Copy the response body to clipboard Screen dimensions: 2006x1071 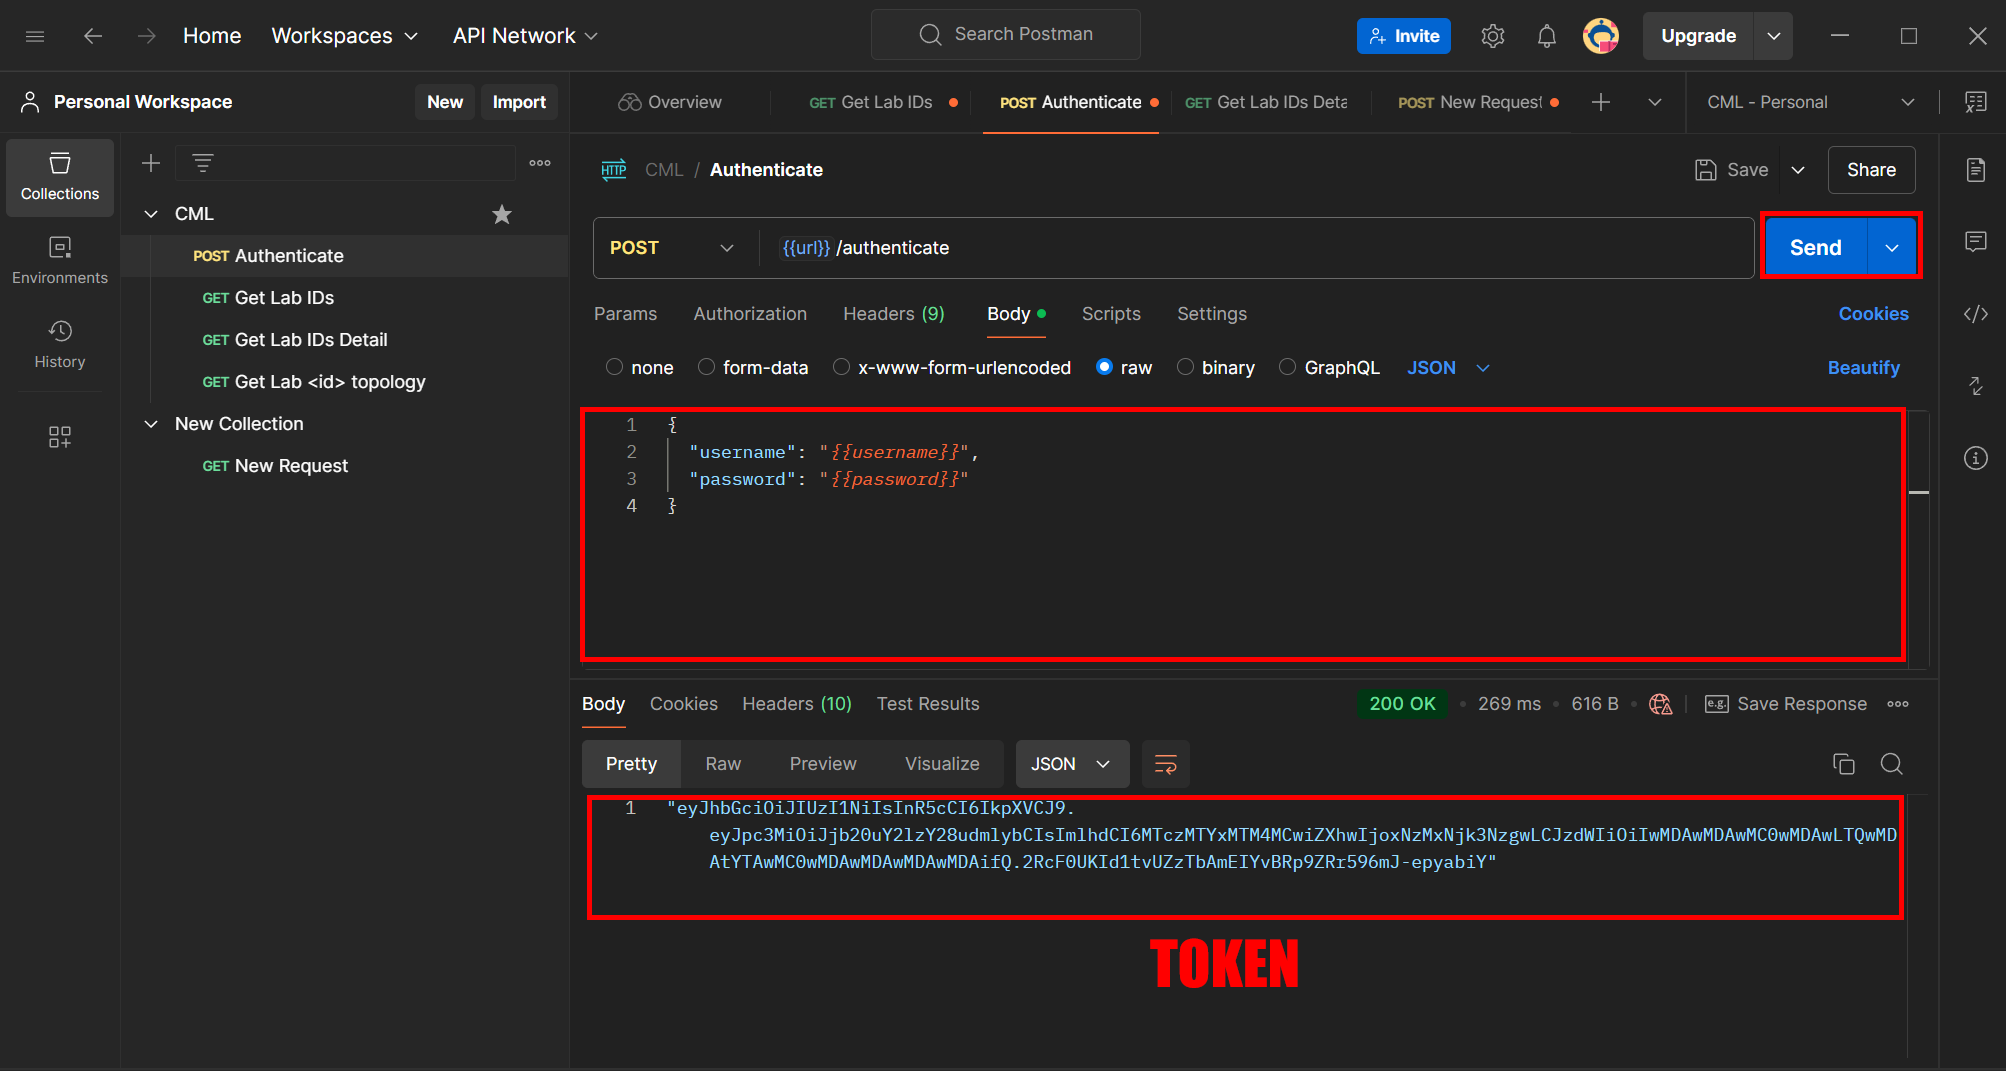(1843, 764)
